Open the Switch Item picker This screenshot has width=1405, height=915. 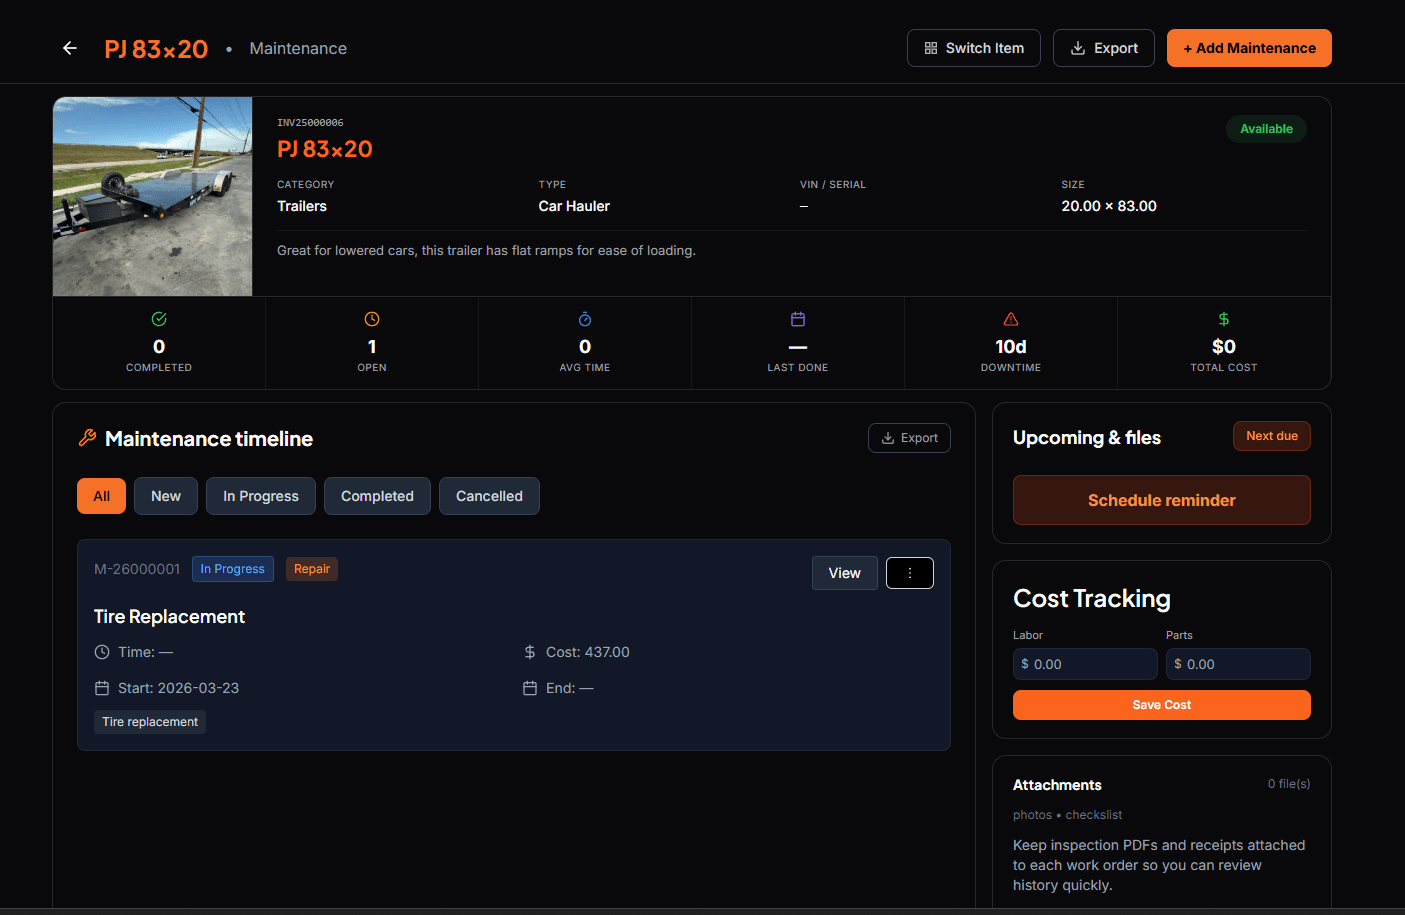point(973,47)
